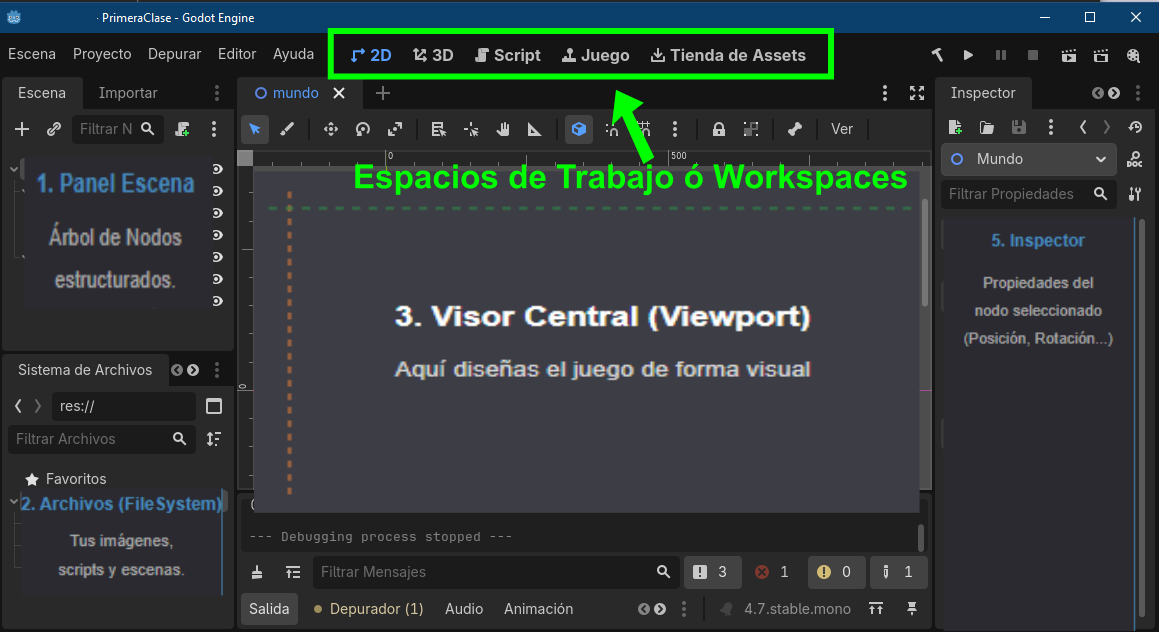Toggle warning messages filter showing 0
Screen dimensions: 1159x632
point(835,572)
